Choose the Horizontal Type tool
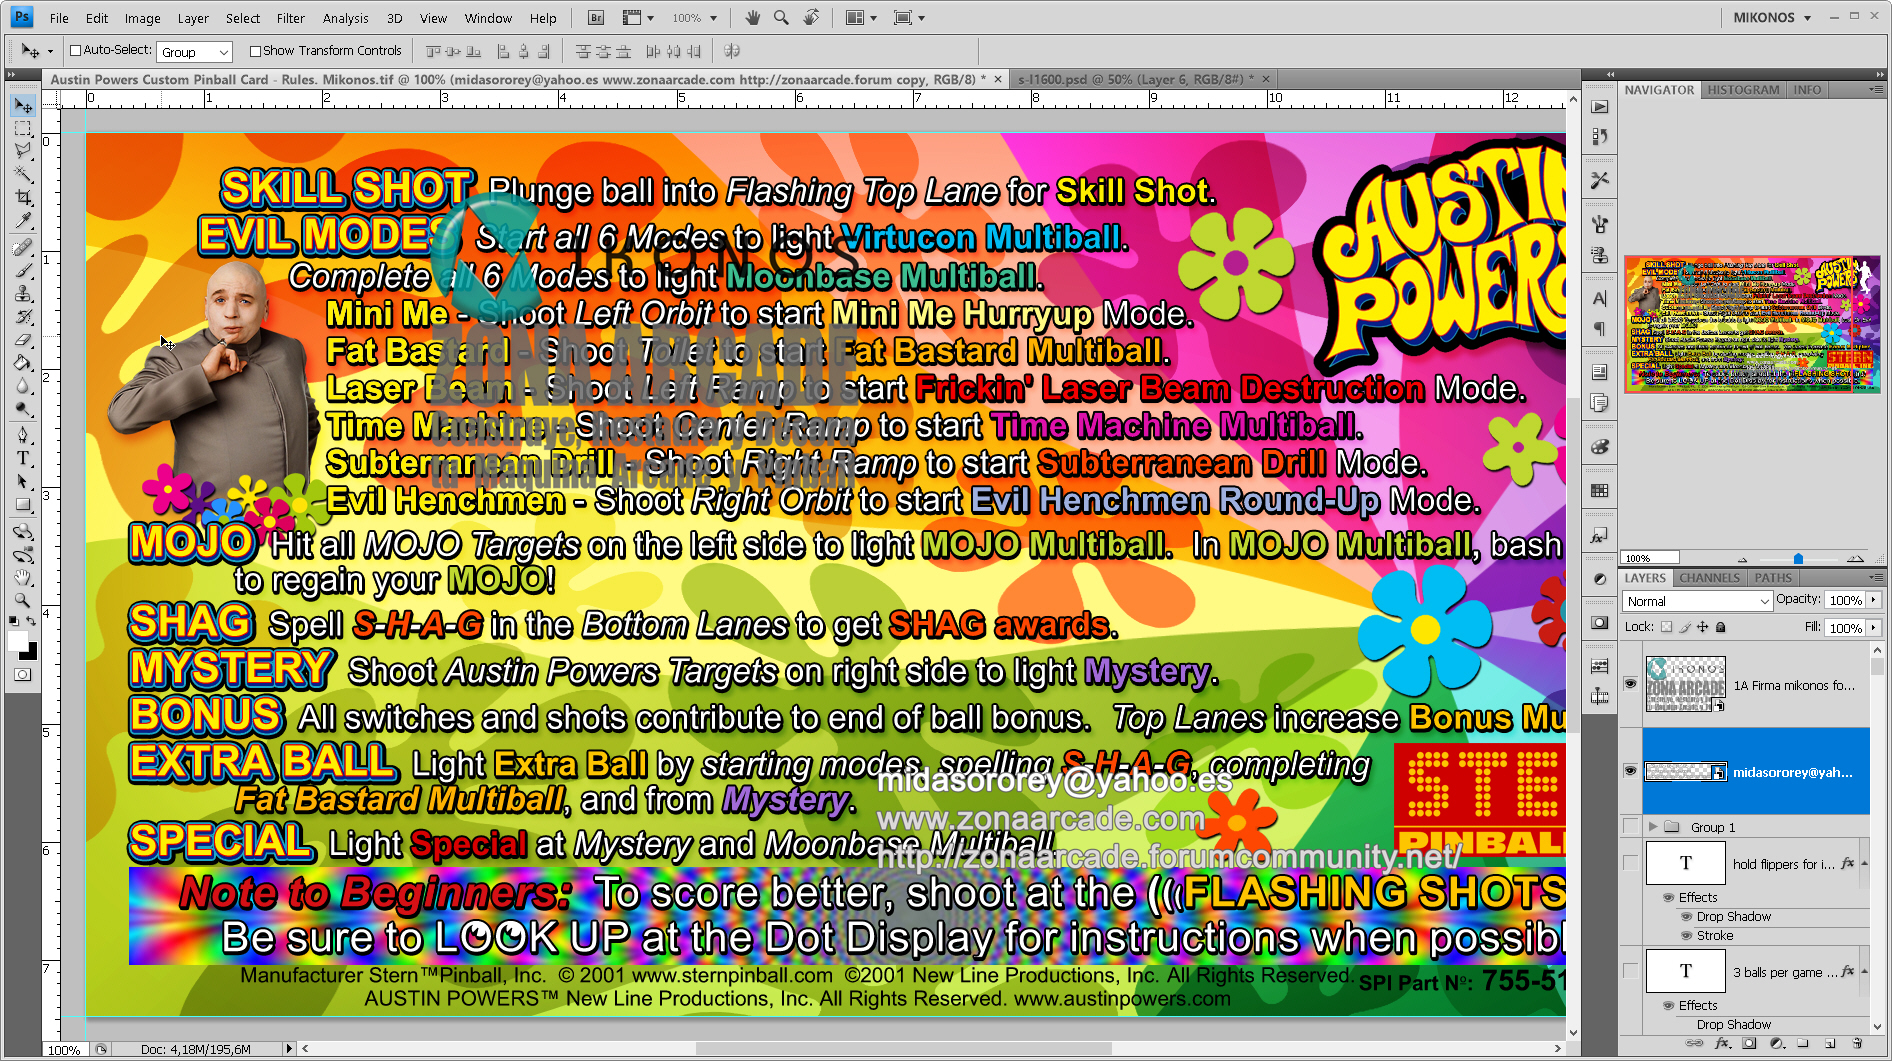This screenshot has width=1892, height=1061. 23,458
